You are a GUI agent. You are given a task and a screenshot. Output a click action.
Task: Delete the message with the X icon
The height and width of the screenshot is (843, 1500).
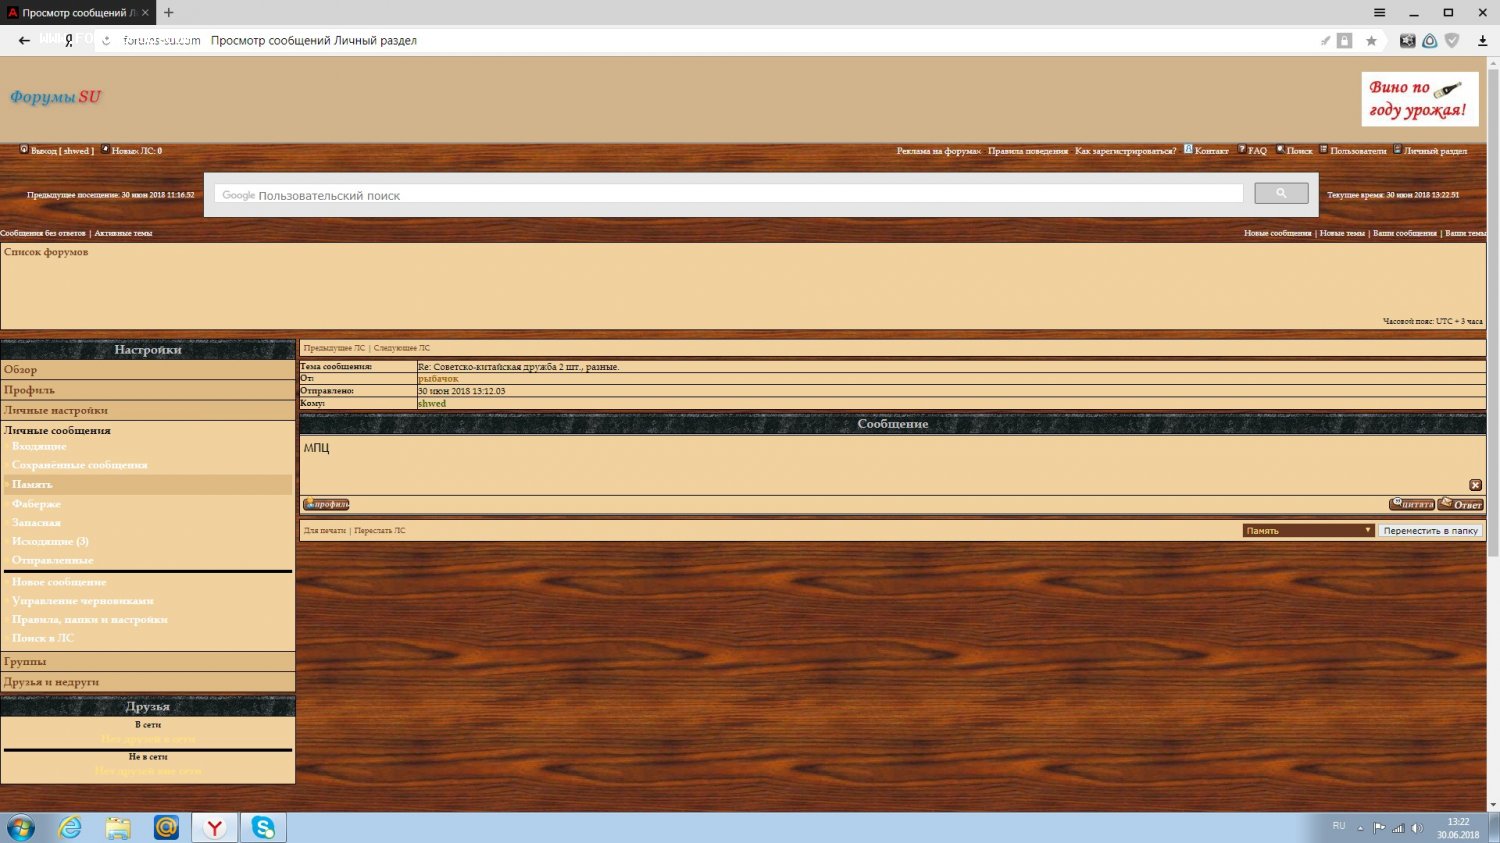point(1475,485)
